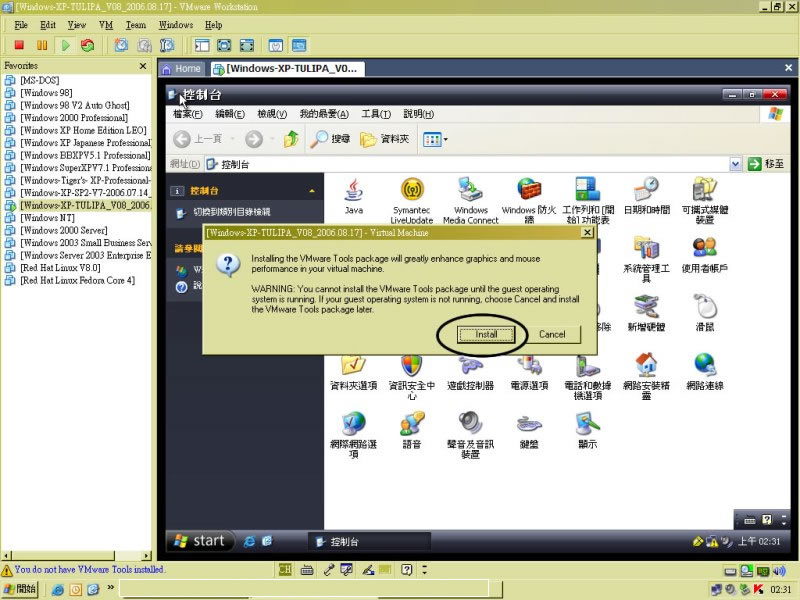800x600 pixels.
Task: Open the File menu in VMware
Action: (21, 24)
